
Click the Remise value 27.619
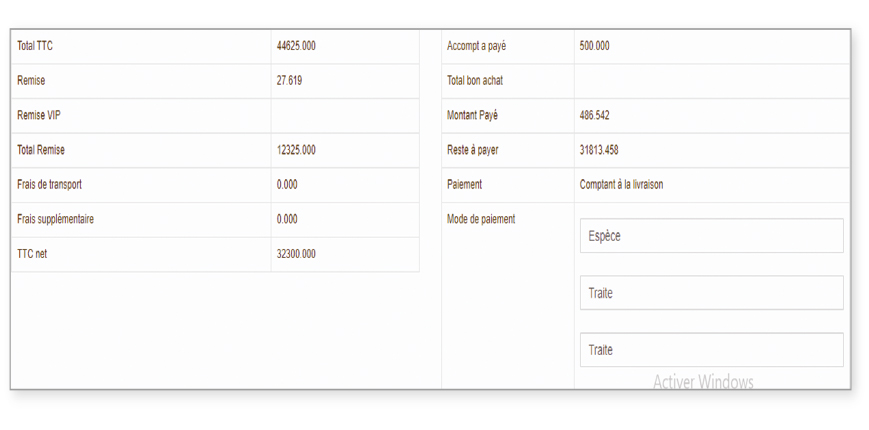(x=289, y=80)
